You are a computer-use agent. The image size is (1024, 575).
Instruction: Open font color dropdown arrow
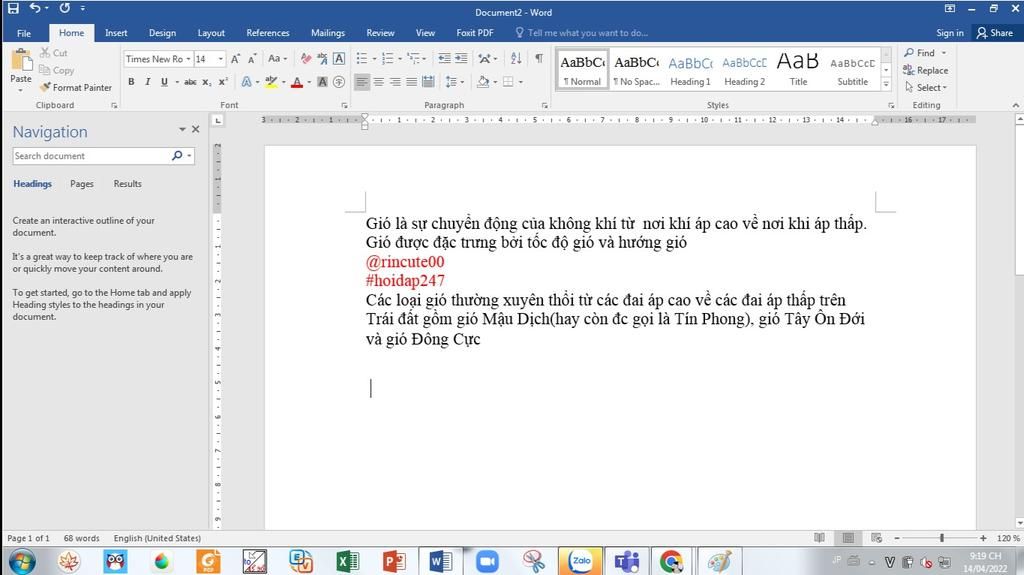pos(309,82)
